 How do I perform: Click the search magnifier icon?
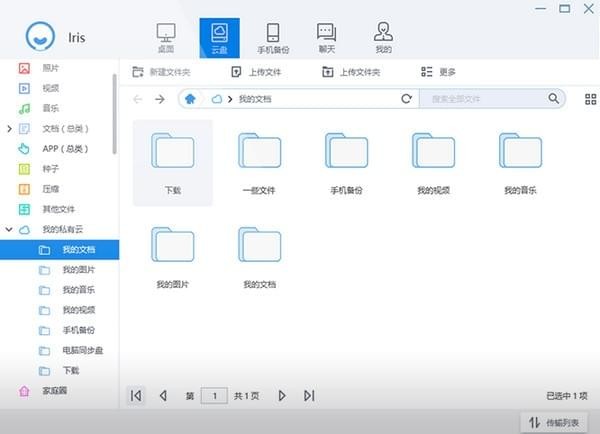click(554, 99)
